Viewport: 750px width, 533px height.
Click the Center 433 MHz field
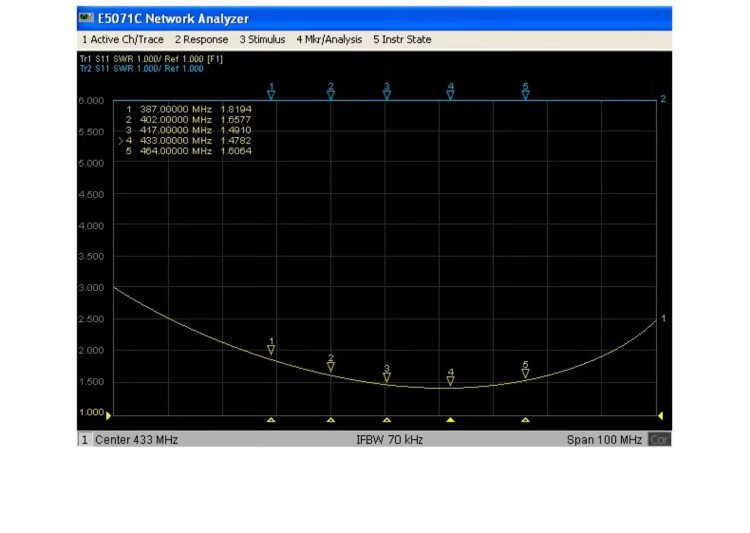136,440
